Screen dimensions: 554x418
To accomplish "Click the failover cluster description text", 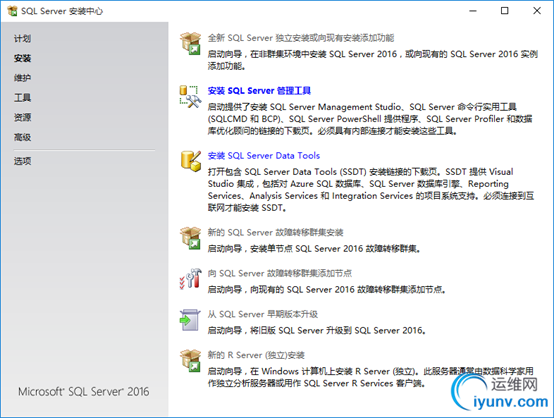I will 314,249.
